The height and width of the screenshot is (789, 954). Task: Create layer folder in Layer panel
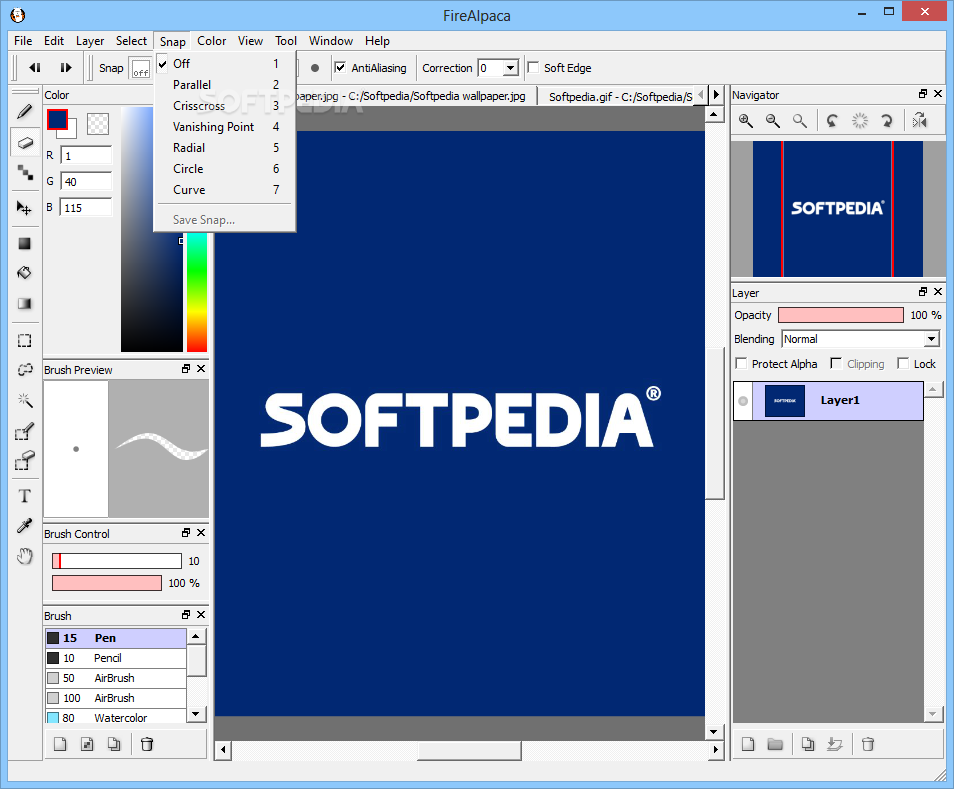pyautogui.click(x=775, y=744)
